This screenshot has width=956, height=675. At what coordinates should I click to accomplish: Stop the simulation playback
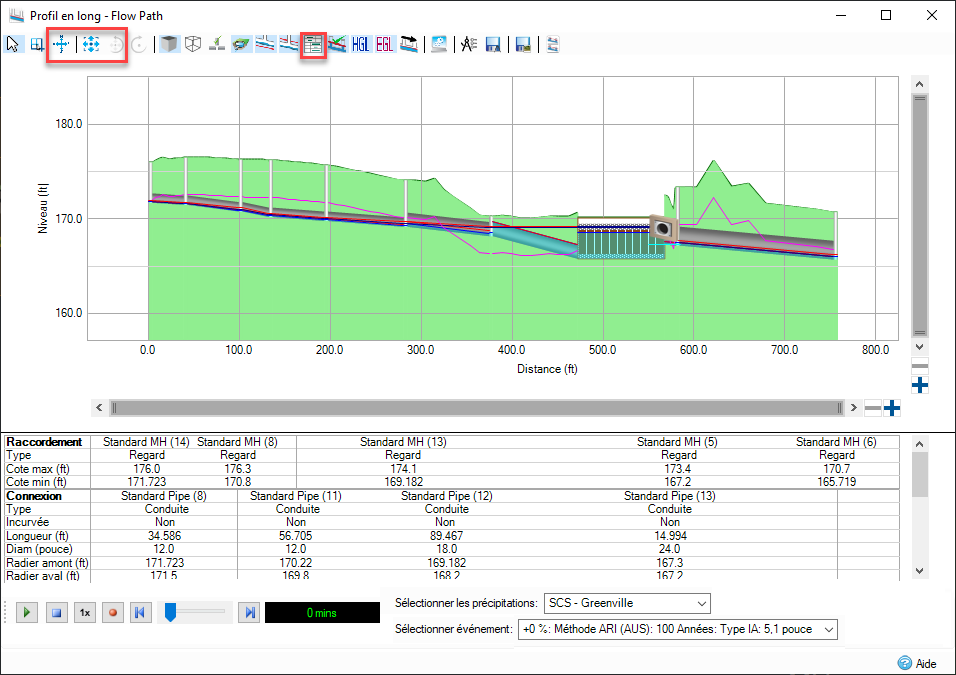[57, 612]
